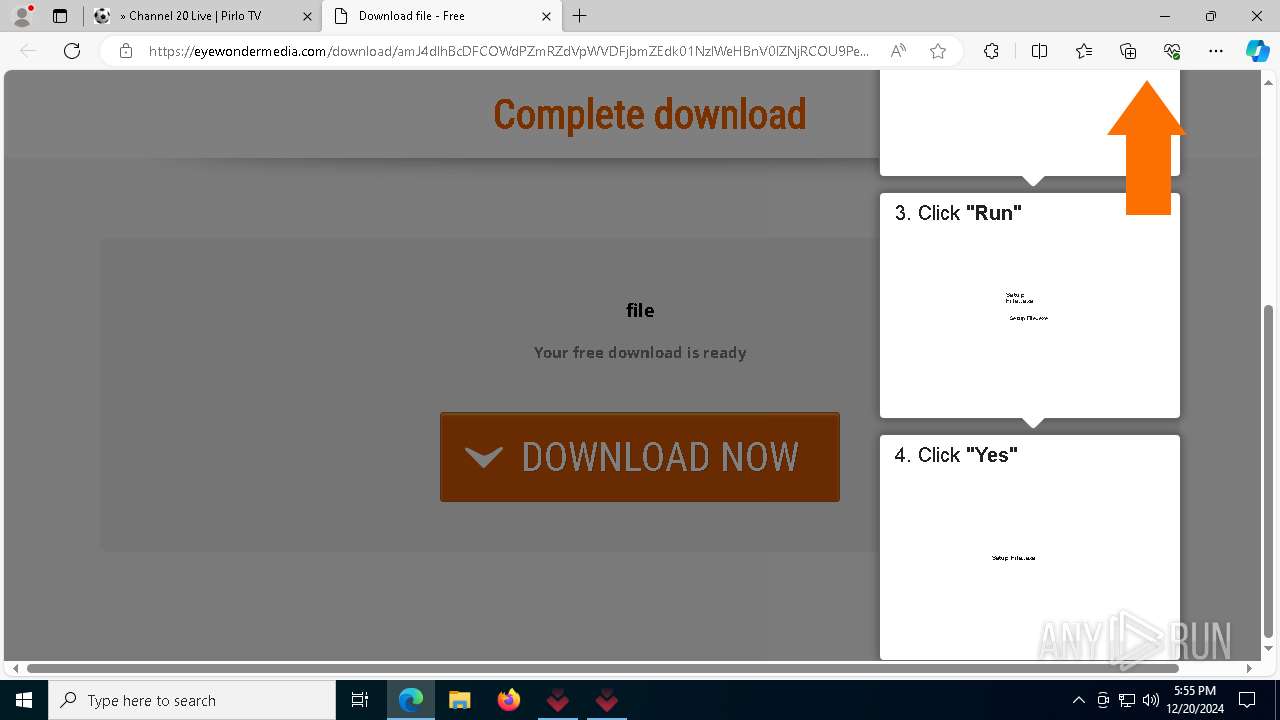Open Microsoft Edge from taskbar
The width and height of the screenshot is (1280, 720).
411,700
